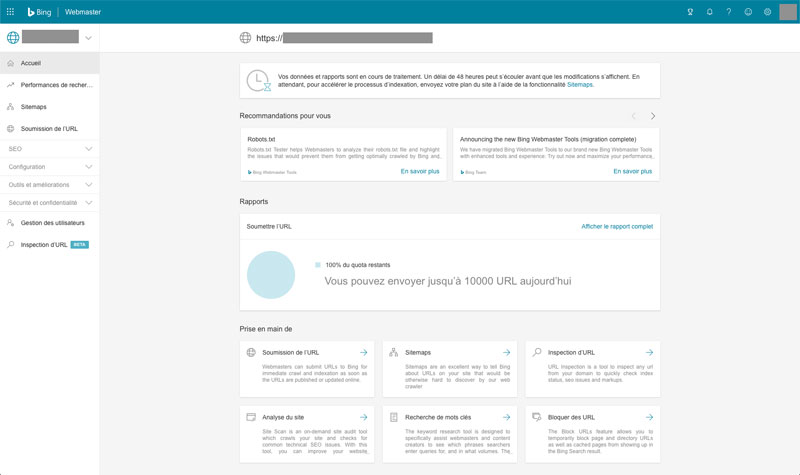Open the Sitemaps card arrow
Image resolution: width=800 pixels, height=475 pixels.
[507, 353]
